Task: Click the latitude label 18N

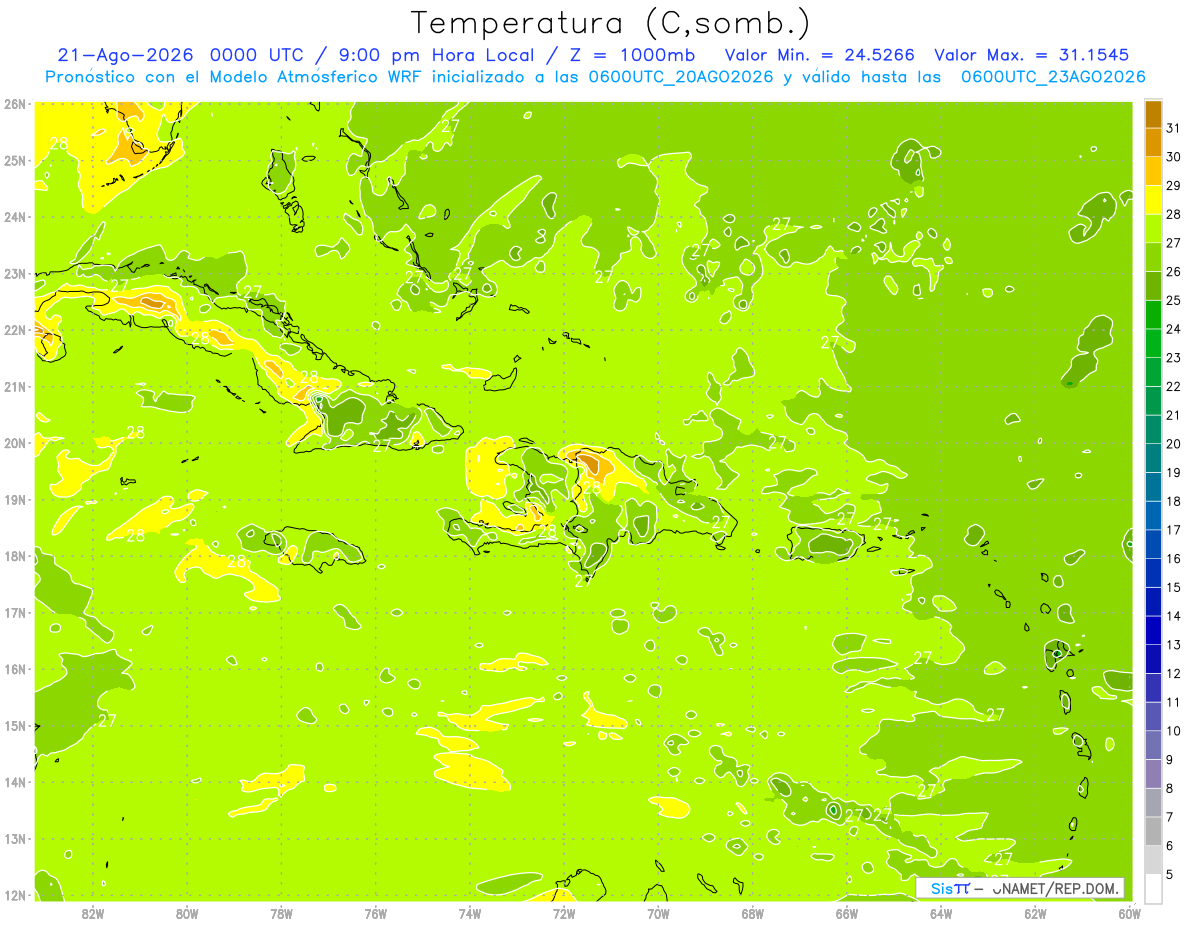Action: tap(15, 556)
